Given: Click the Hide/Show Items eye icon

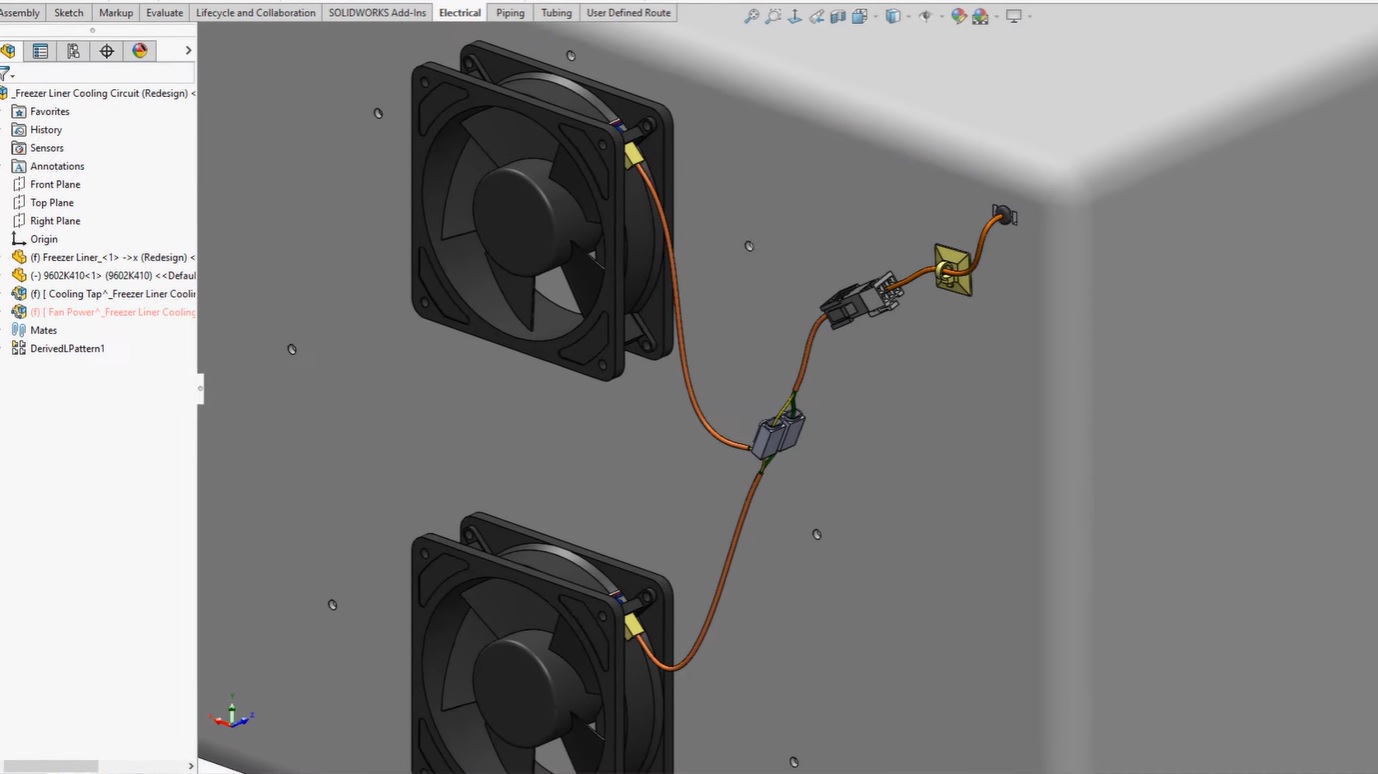Looking at the screenshot, I should pos(925,16).
